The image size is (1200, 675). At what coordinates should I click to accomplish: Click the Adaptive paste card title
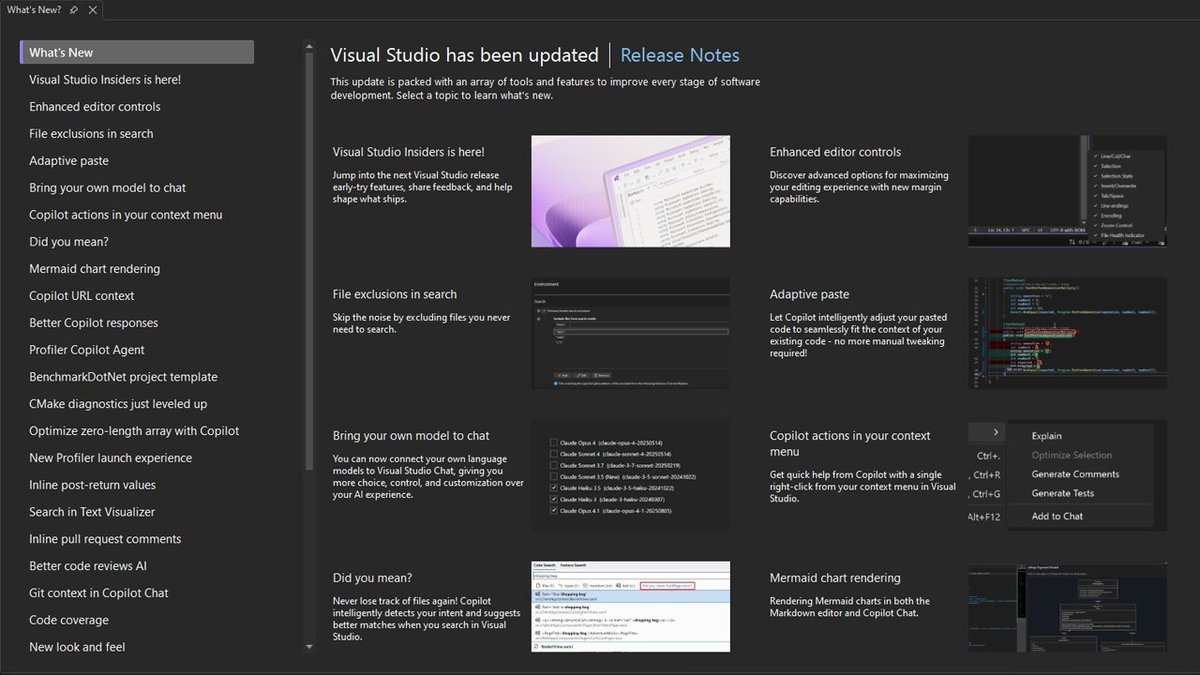pos(809,294)
